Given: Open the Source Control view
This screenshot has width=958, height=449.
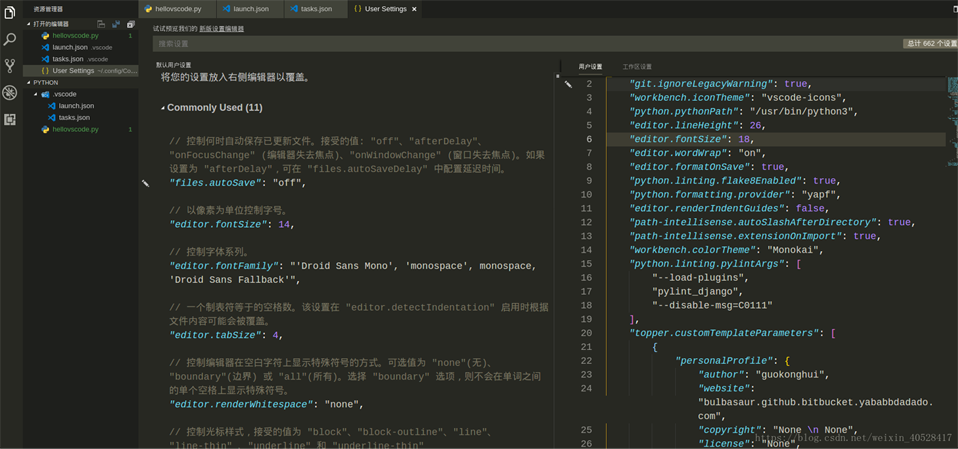Looking at the screenshot, I should pyautogui.click(x=10, y=66).
